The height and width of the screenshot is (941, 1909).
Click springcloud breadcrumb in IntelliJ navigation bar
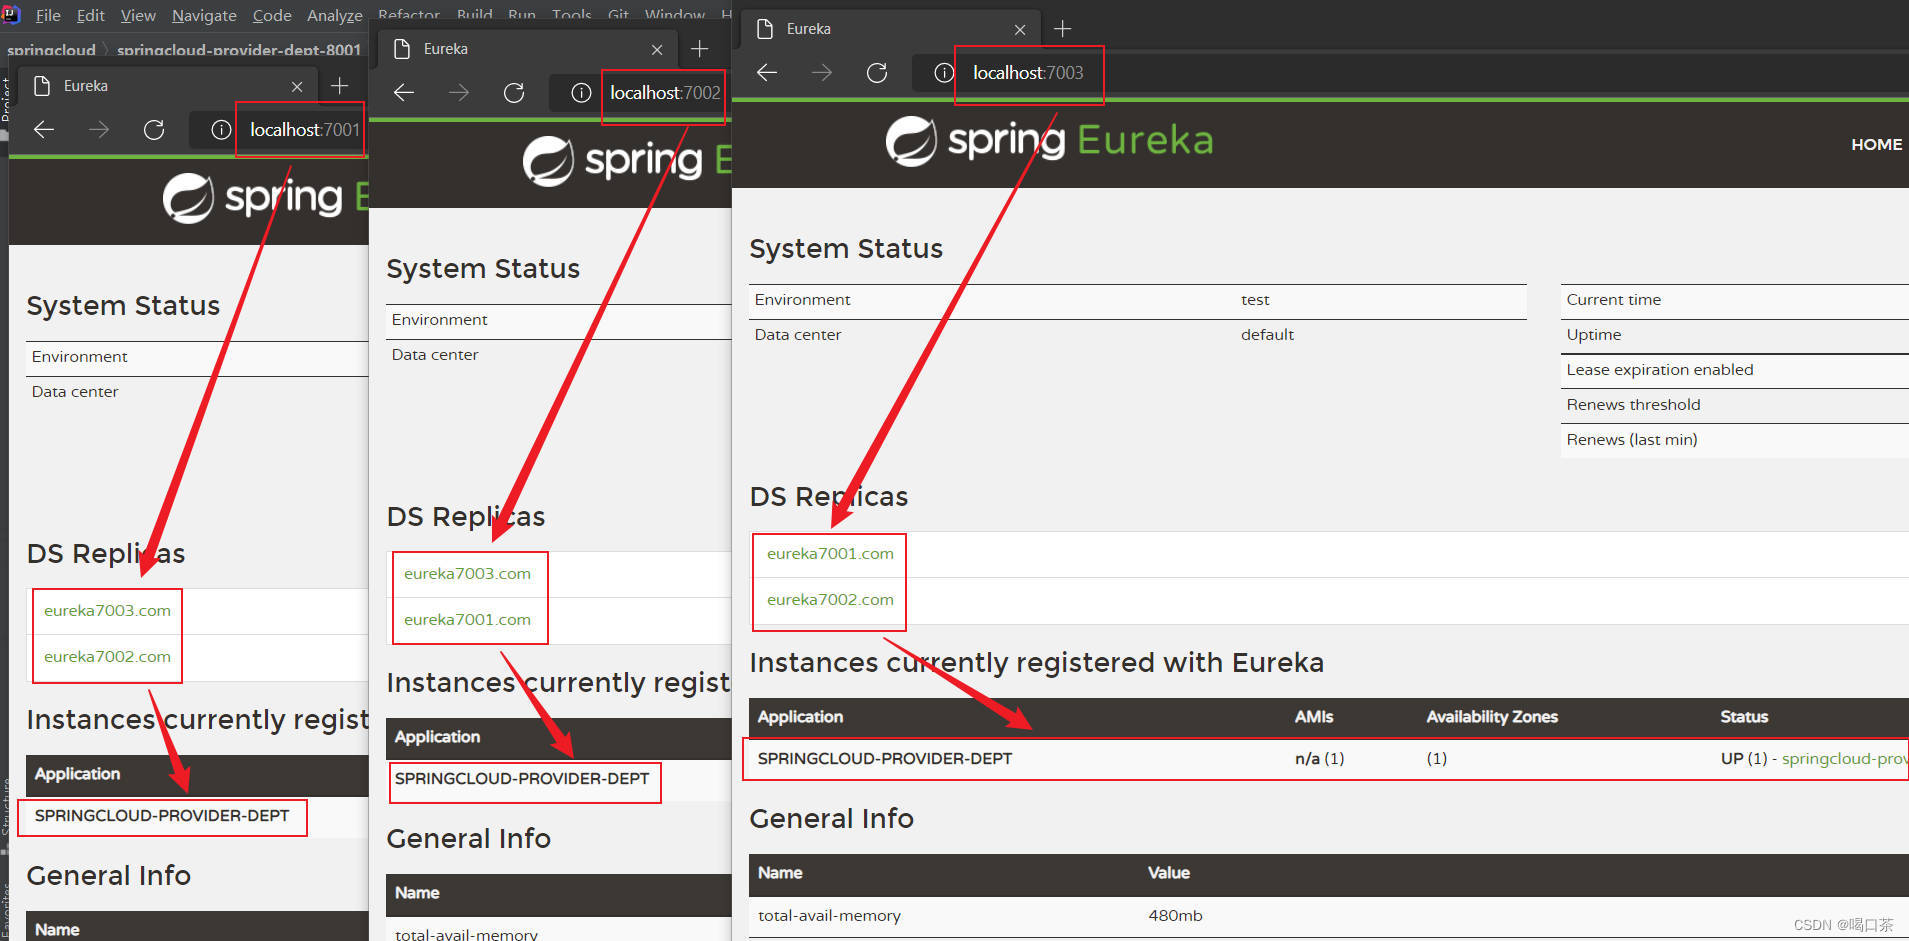click(51, 49)
